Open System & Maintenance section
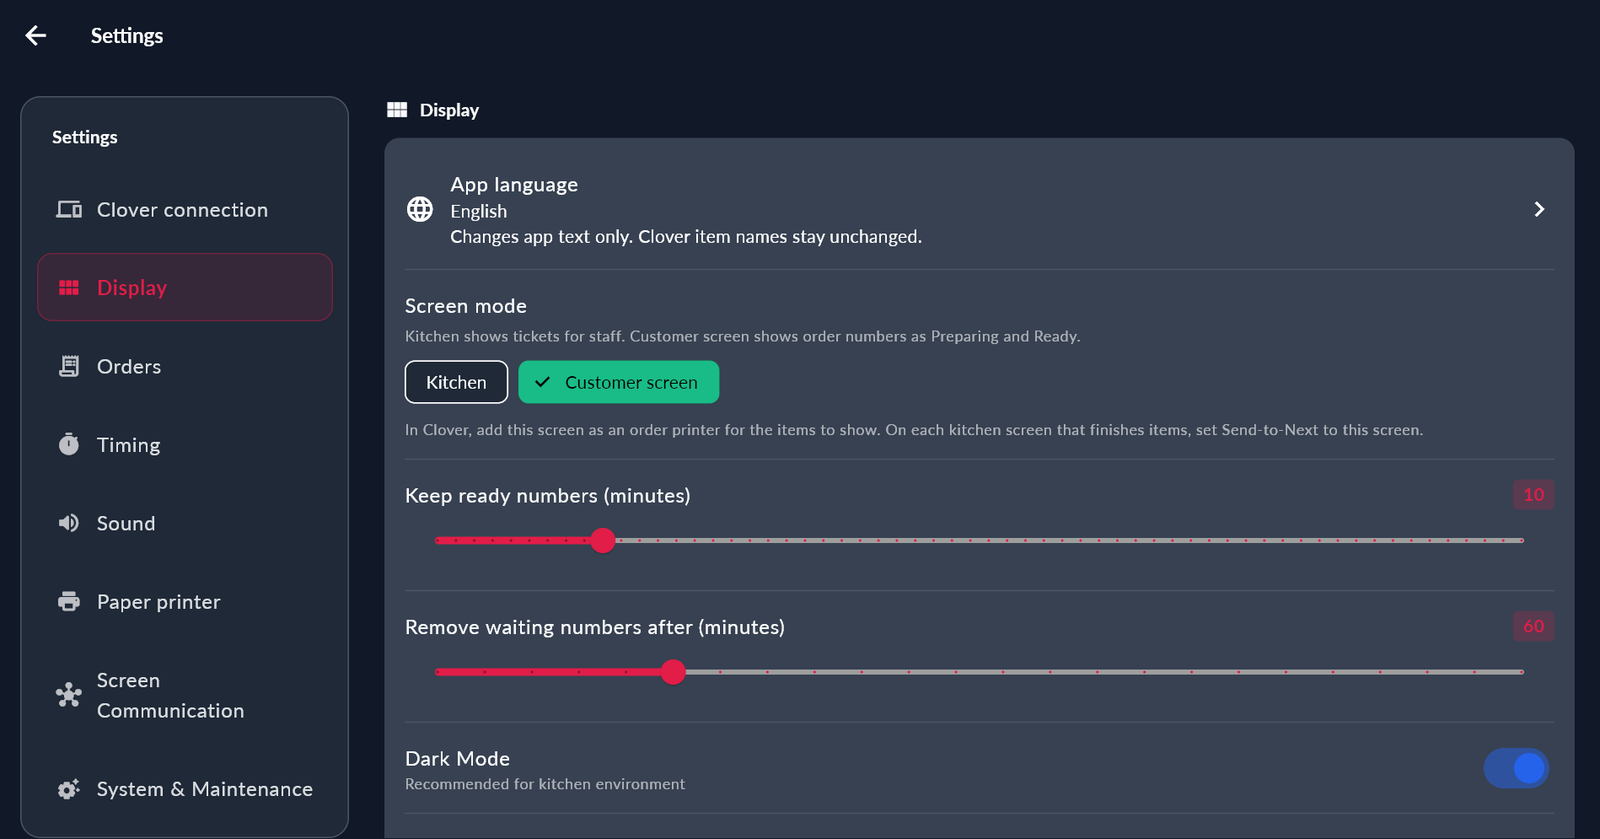The height and width of the screenshot is (839, 1600). point(185,789)
